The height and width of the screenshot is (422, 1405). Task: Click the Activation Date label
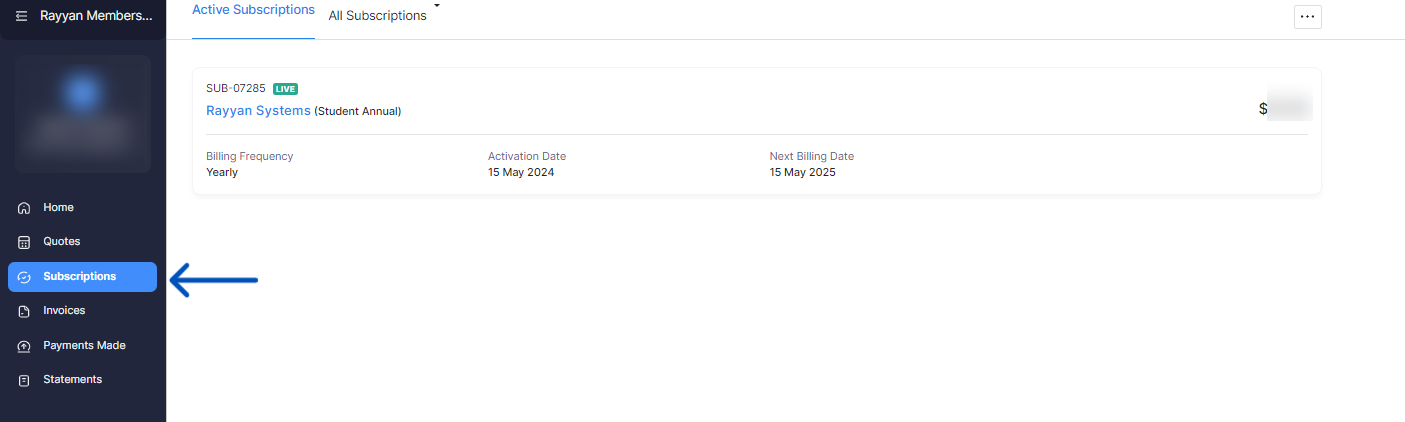click(527, 156)
